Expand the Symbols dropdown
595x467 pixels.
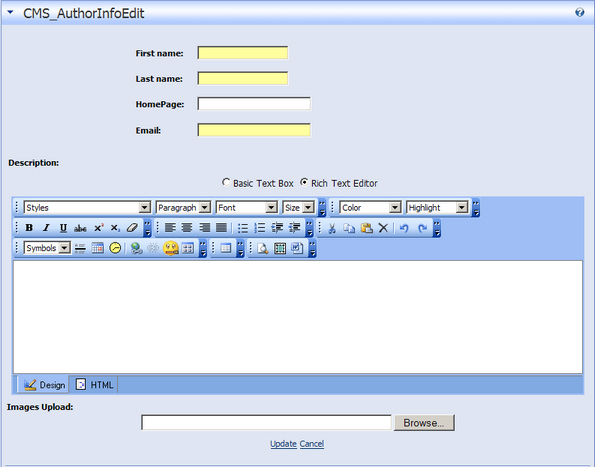(47, 248)
